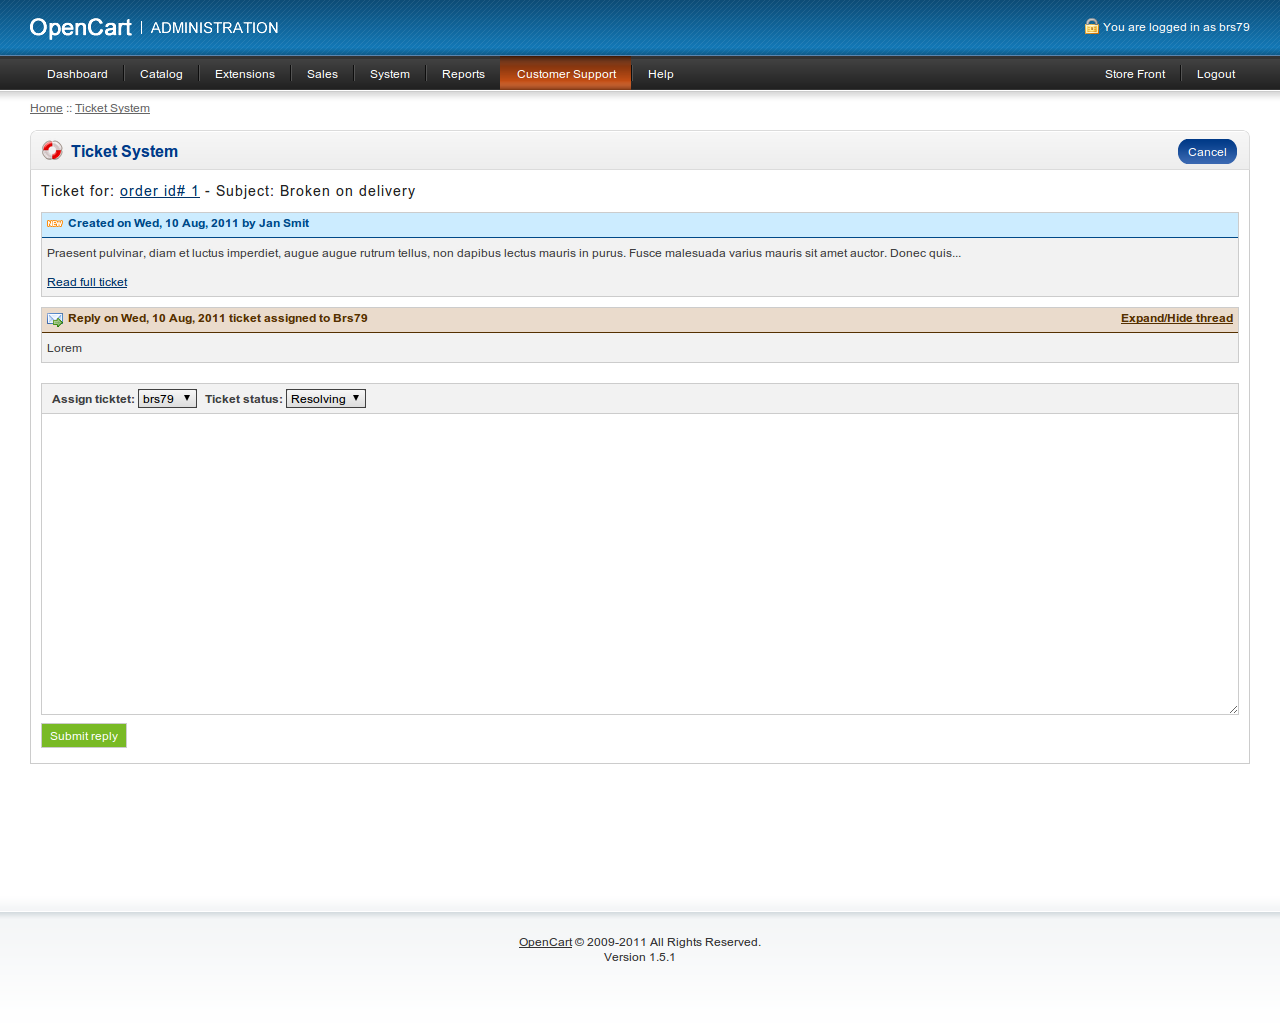The width and height of the screenshot is (1280, 1024).
Task: Follow the Home breadcrumb link
Action: coord(46,108)
